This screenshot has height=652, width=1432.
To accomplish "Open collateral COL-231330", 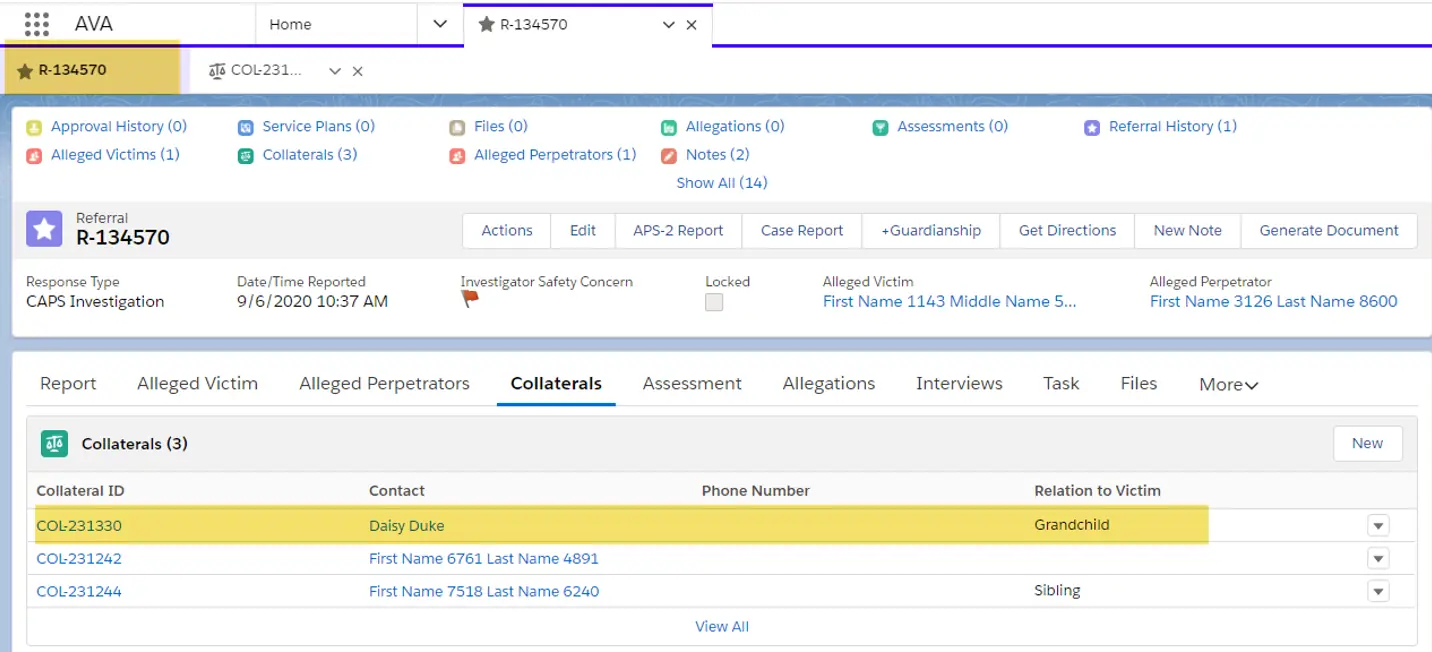I will (x=79, y=526).
